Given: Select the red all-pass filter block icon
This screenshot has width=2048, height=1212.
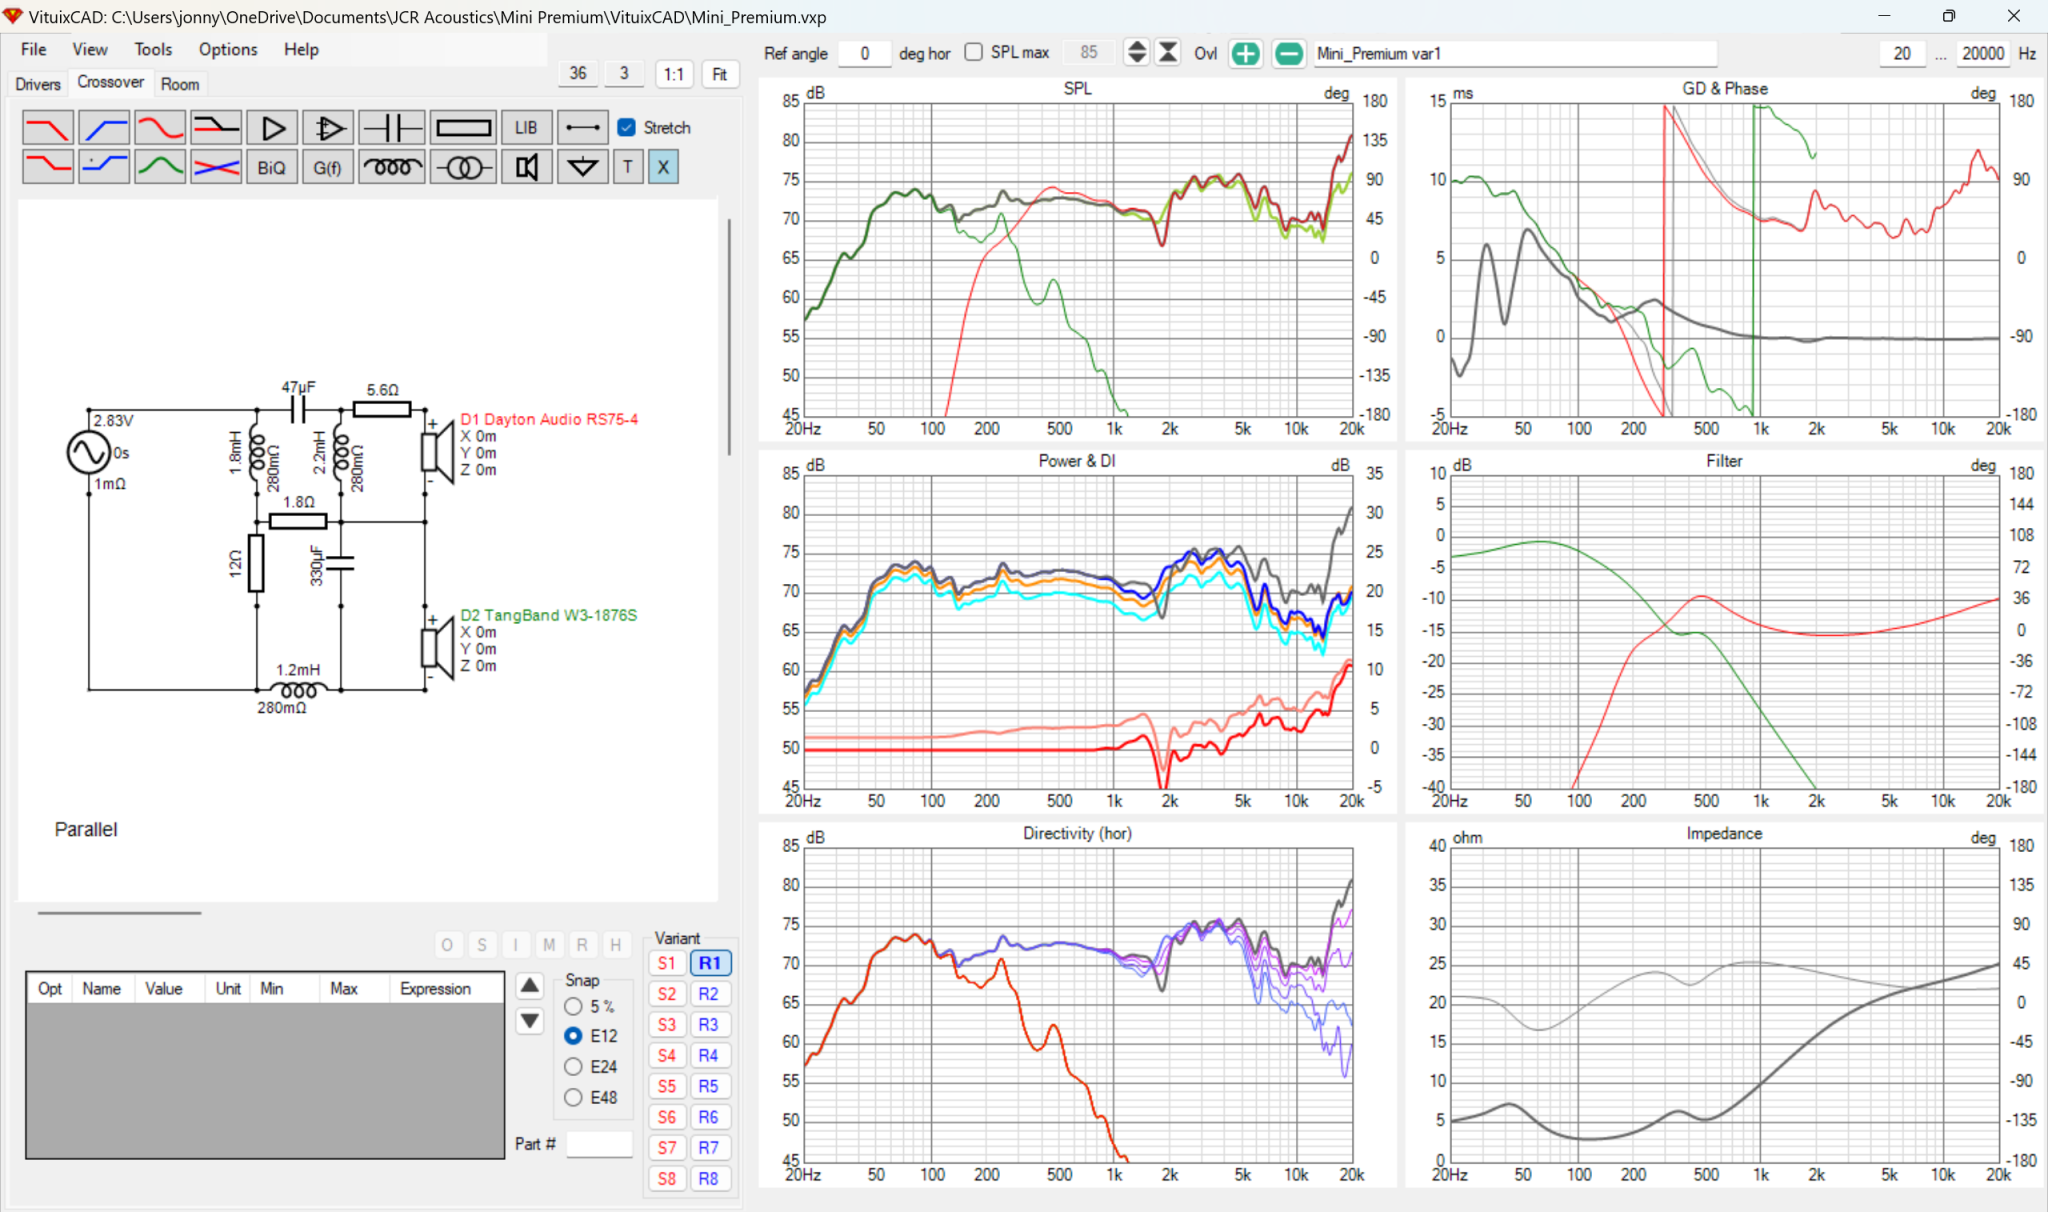Looking at the screenshot, I should point(160,127).
